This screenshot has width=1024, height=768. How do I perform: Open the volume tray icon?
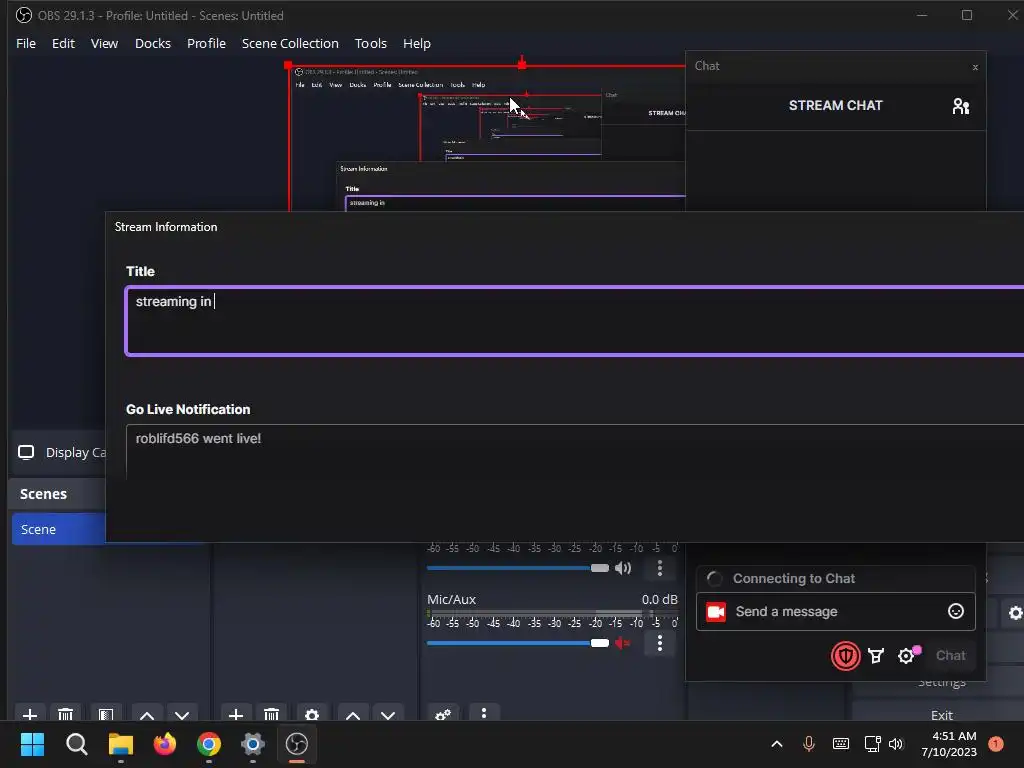(x=896, y=744)
